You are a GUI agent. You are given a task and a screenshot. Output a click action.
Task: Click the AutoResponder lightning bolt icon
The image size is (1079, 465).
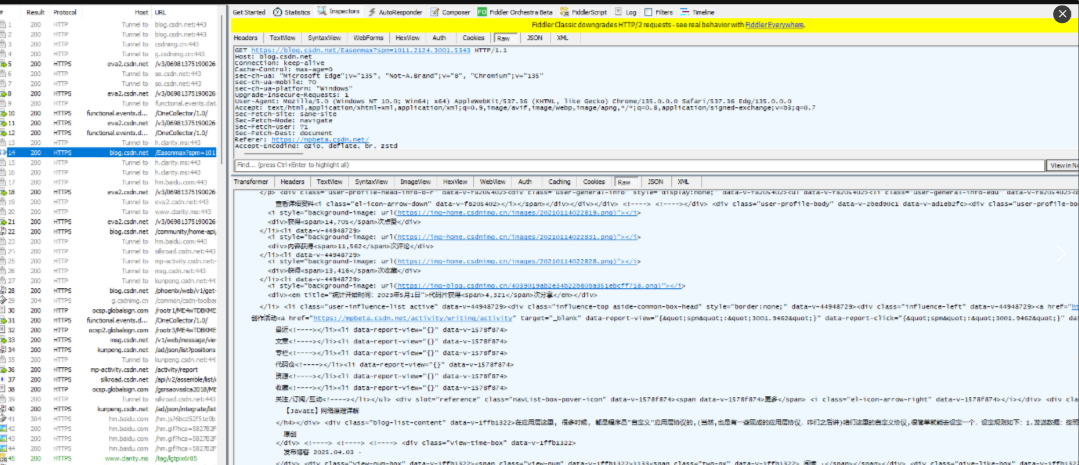coord(372,12)
